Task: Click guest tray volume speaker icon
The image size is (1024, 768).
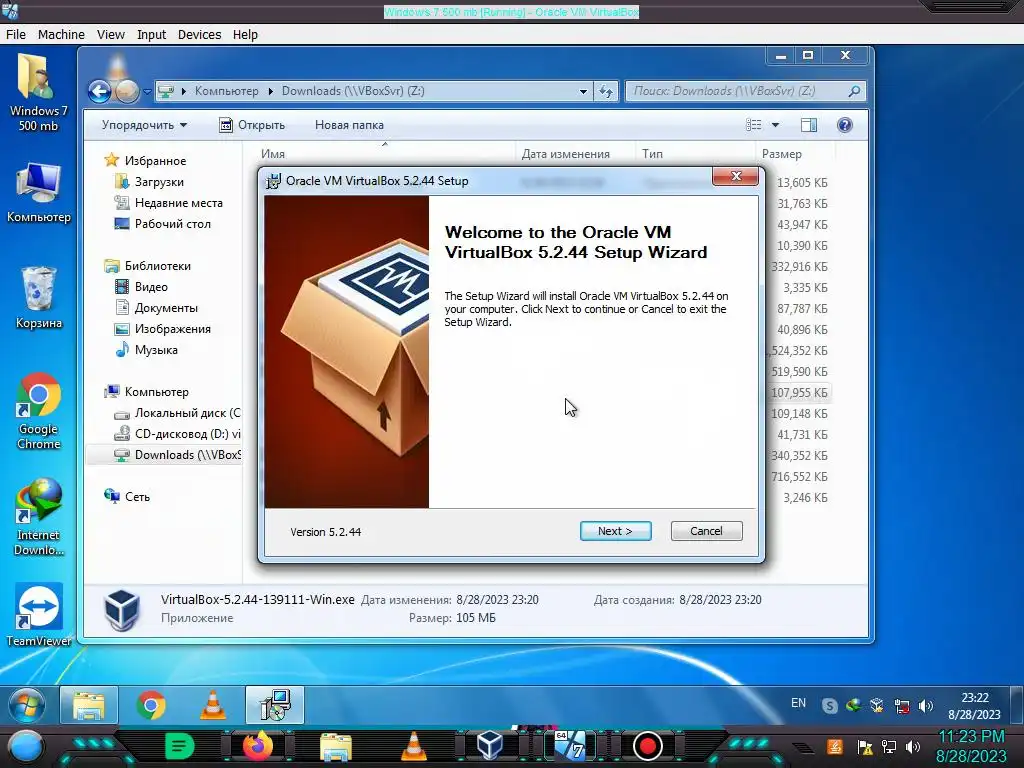Action: [x=925, y=706]
